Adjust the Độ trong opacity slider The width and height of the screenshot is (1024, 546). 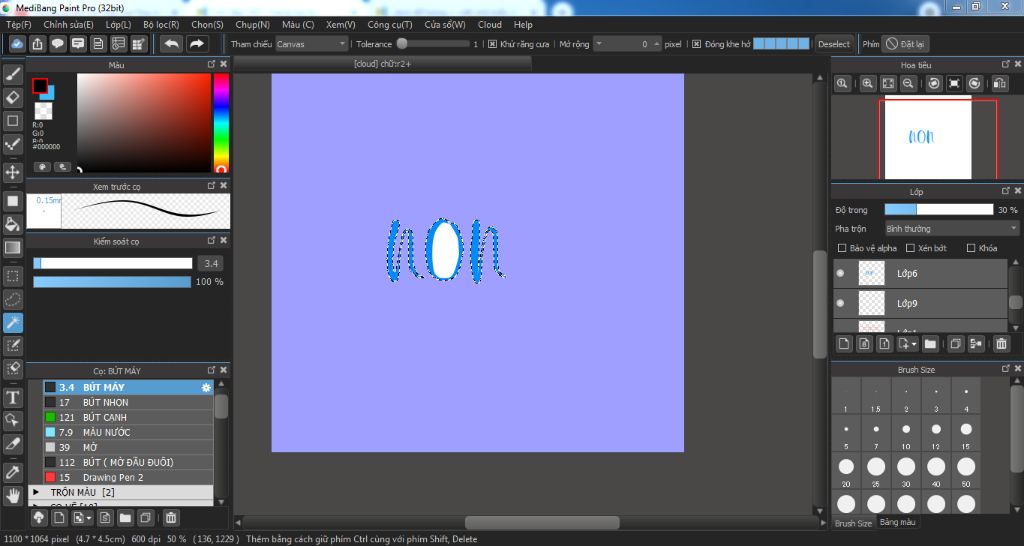(938, 210)
